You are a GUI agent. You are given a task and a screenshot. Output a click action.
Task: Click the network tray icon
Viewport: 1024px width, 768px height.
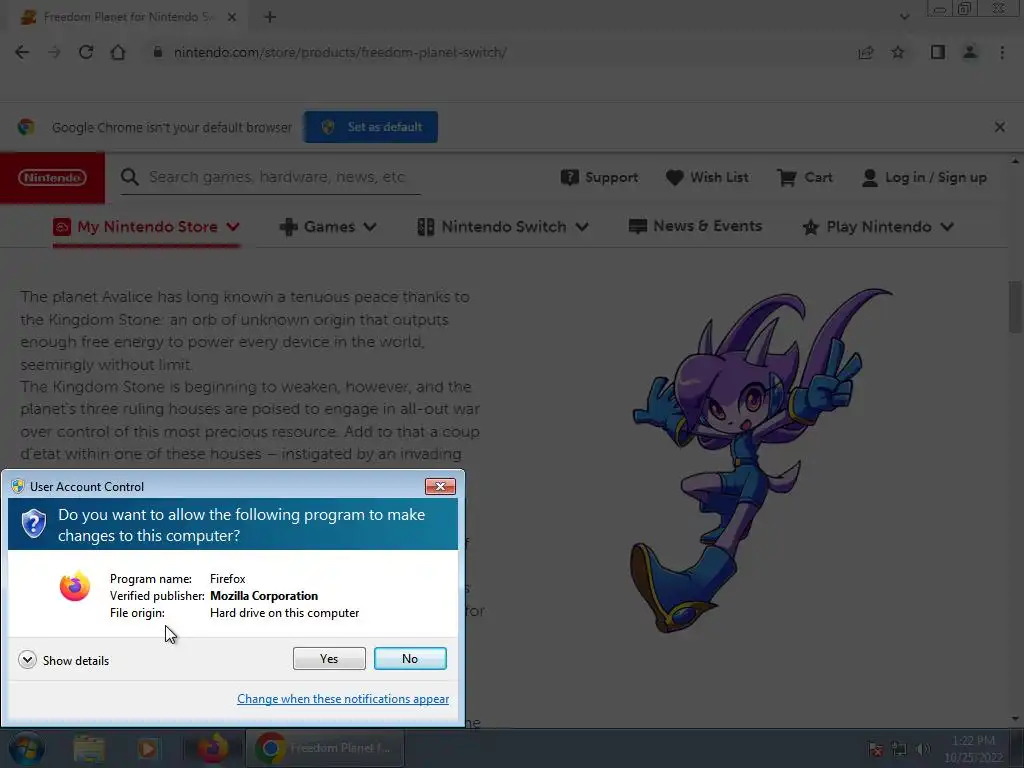(x=900, y=749)
